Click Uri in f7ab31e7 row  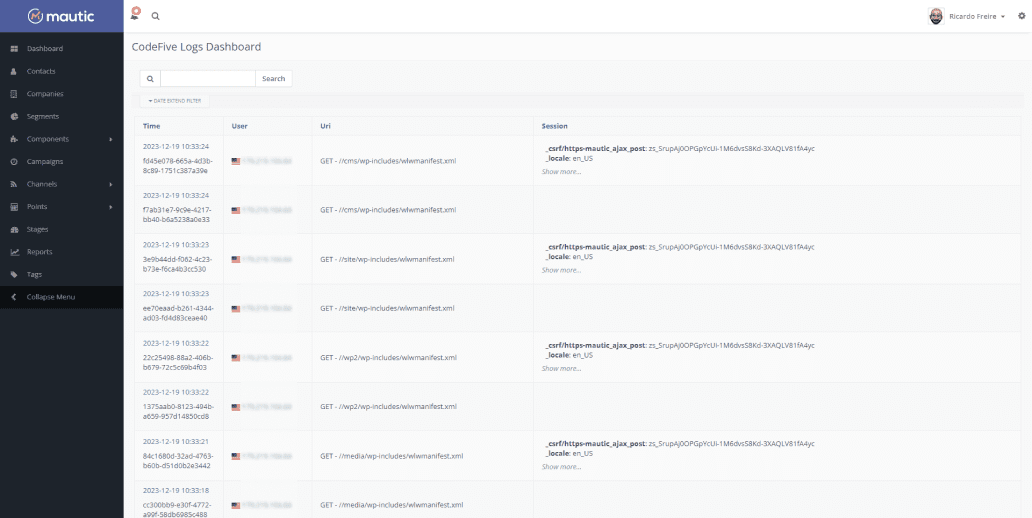(x=388, y=210)
